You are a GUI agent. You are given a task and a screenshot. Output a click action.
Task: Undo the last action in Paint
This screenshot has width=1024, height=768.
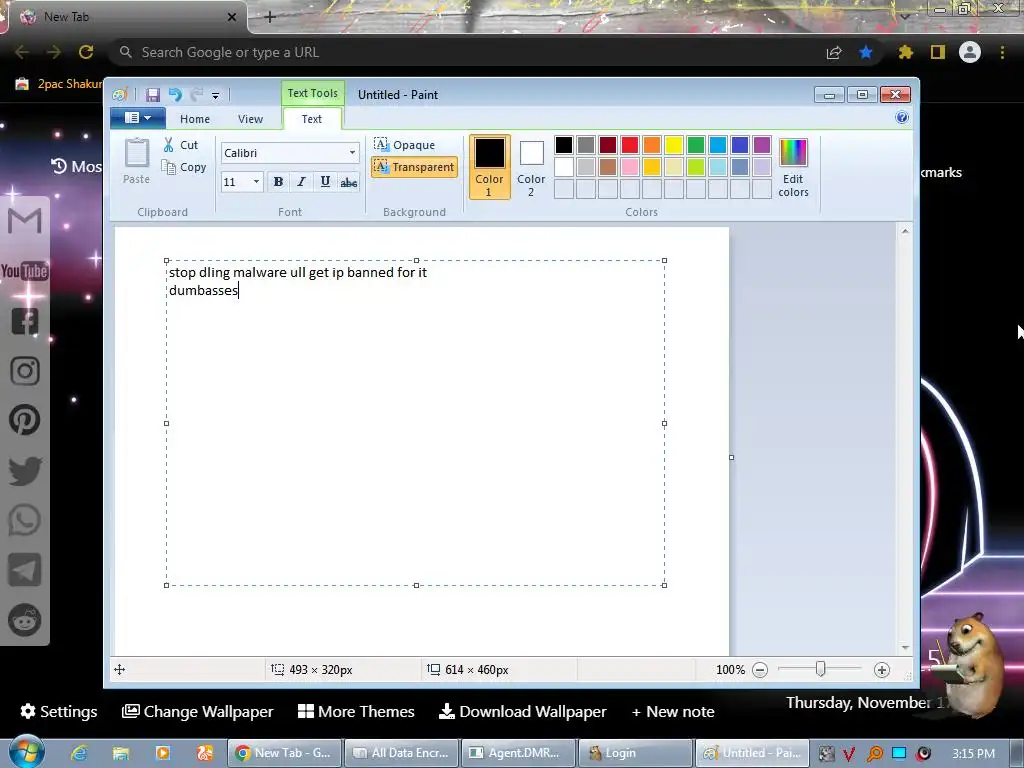(x=175, y=95)
